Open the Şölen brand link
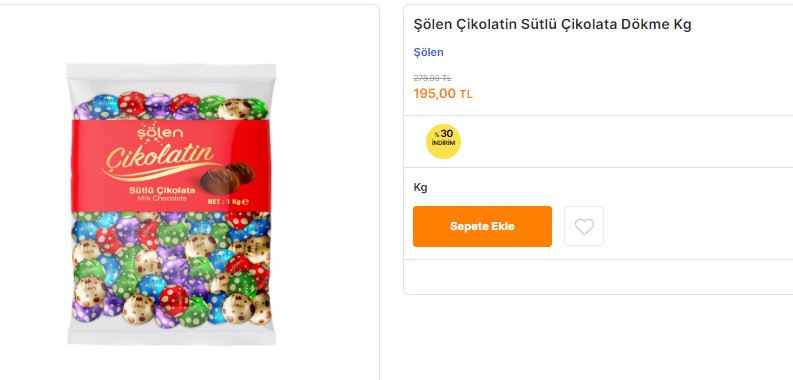 (428, 52)
